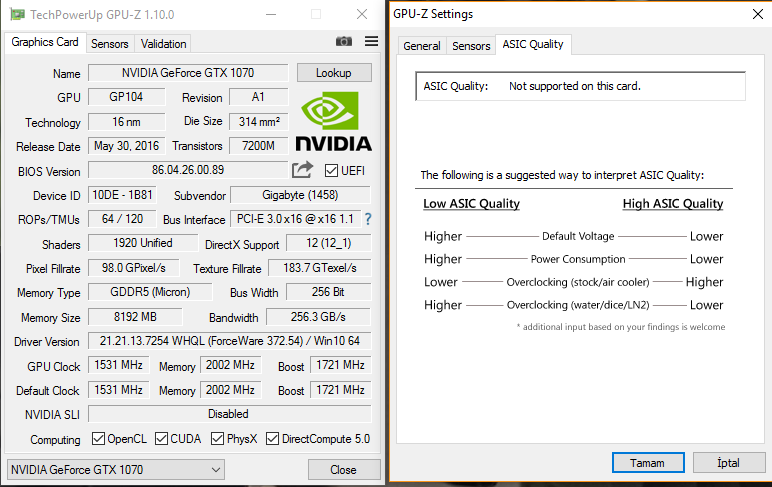Click the Bus Width value 256 Bit

(x=328, y=292)
